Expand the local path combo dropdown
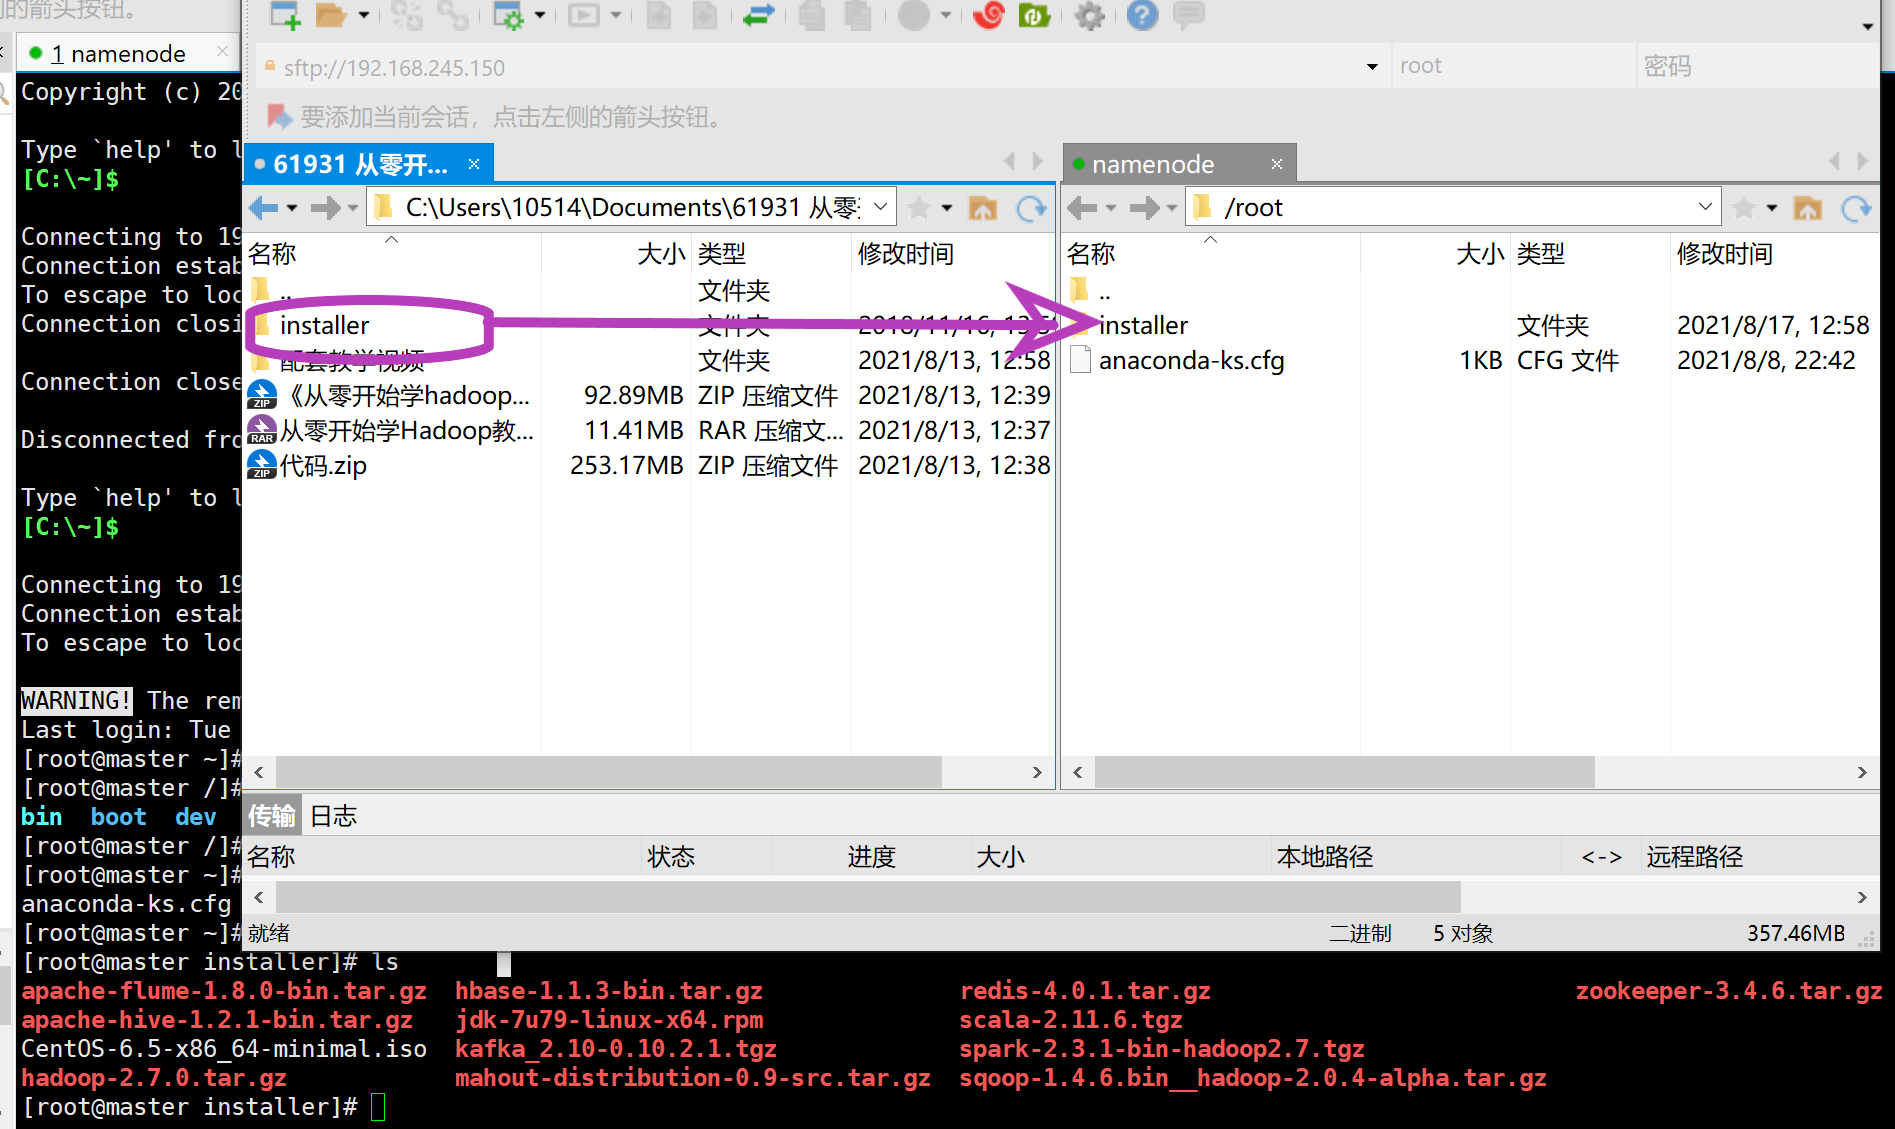 pos(881,207)
